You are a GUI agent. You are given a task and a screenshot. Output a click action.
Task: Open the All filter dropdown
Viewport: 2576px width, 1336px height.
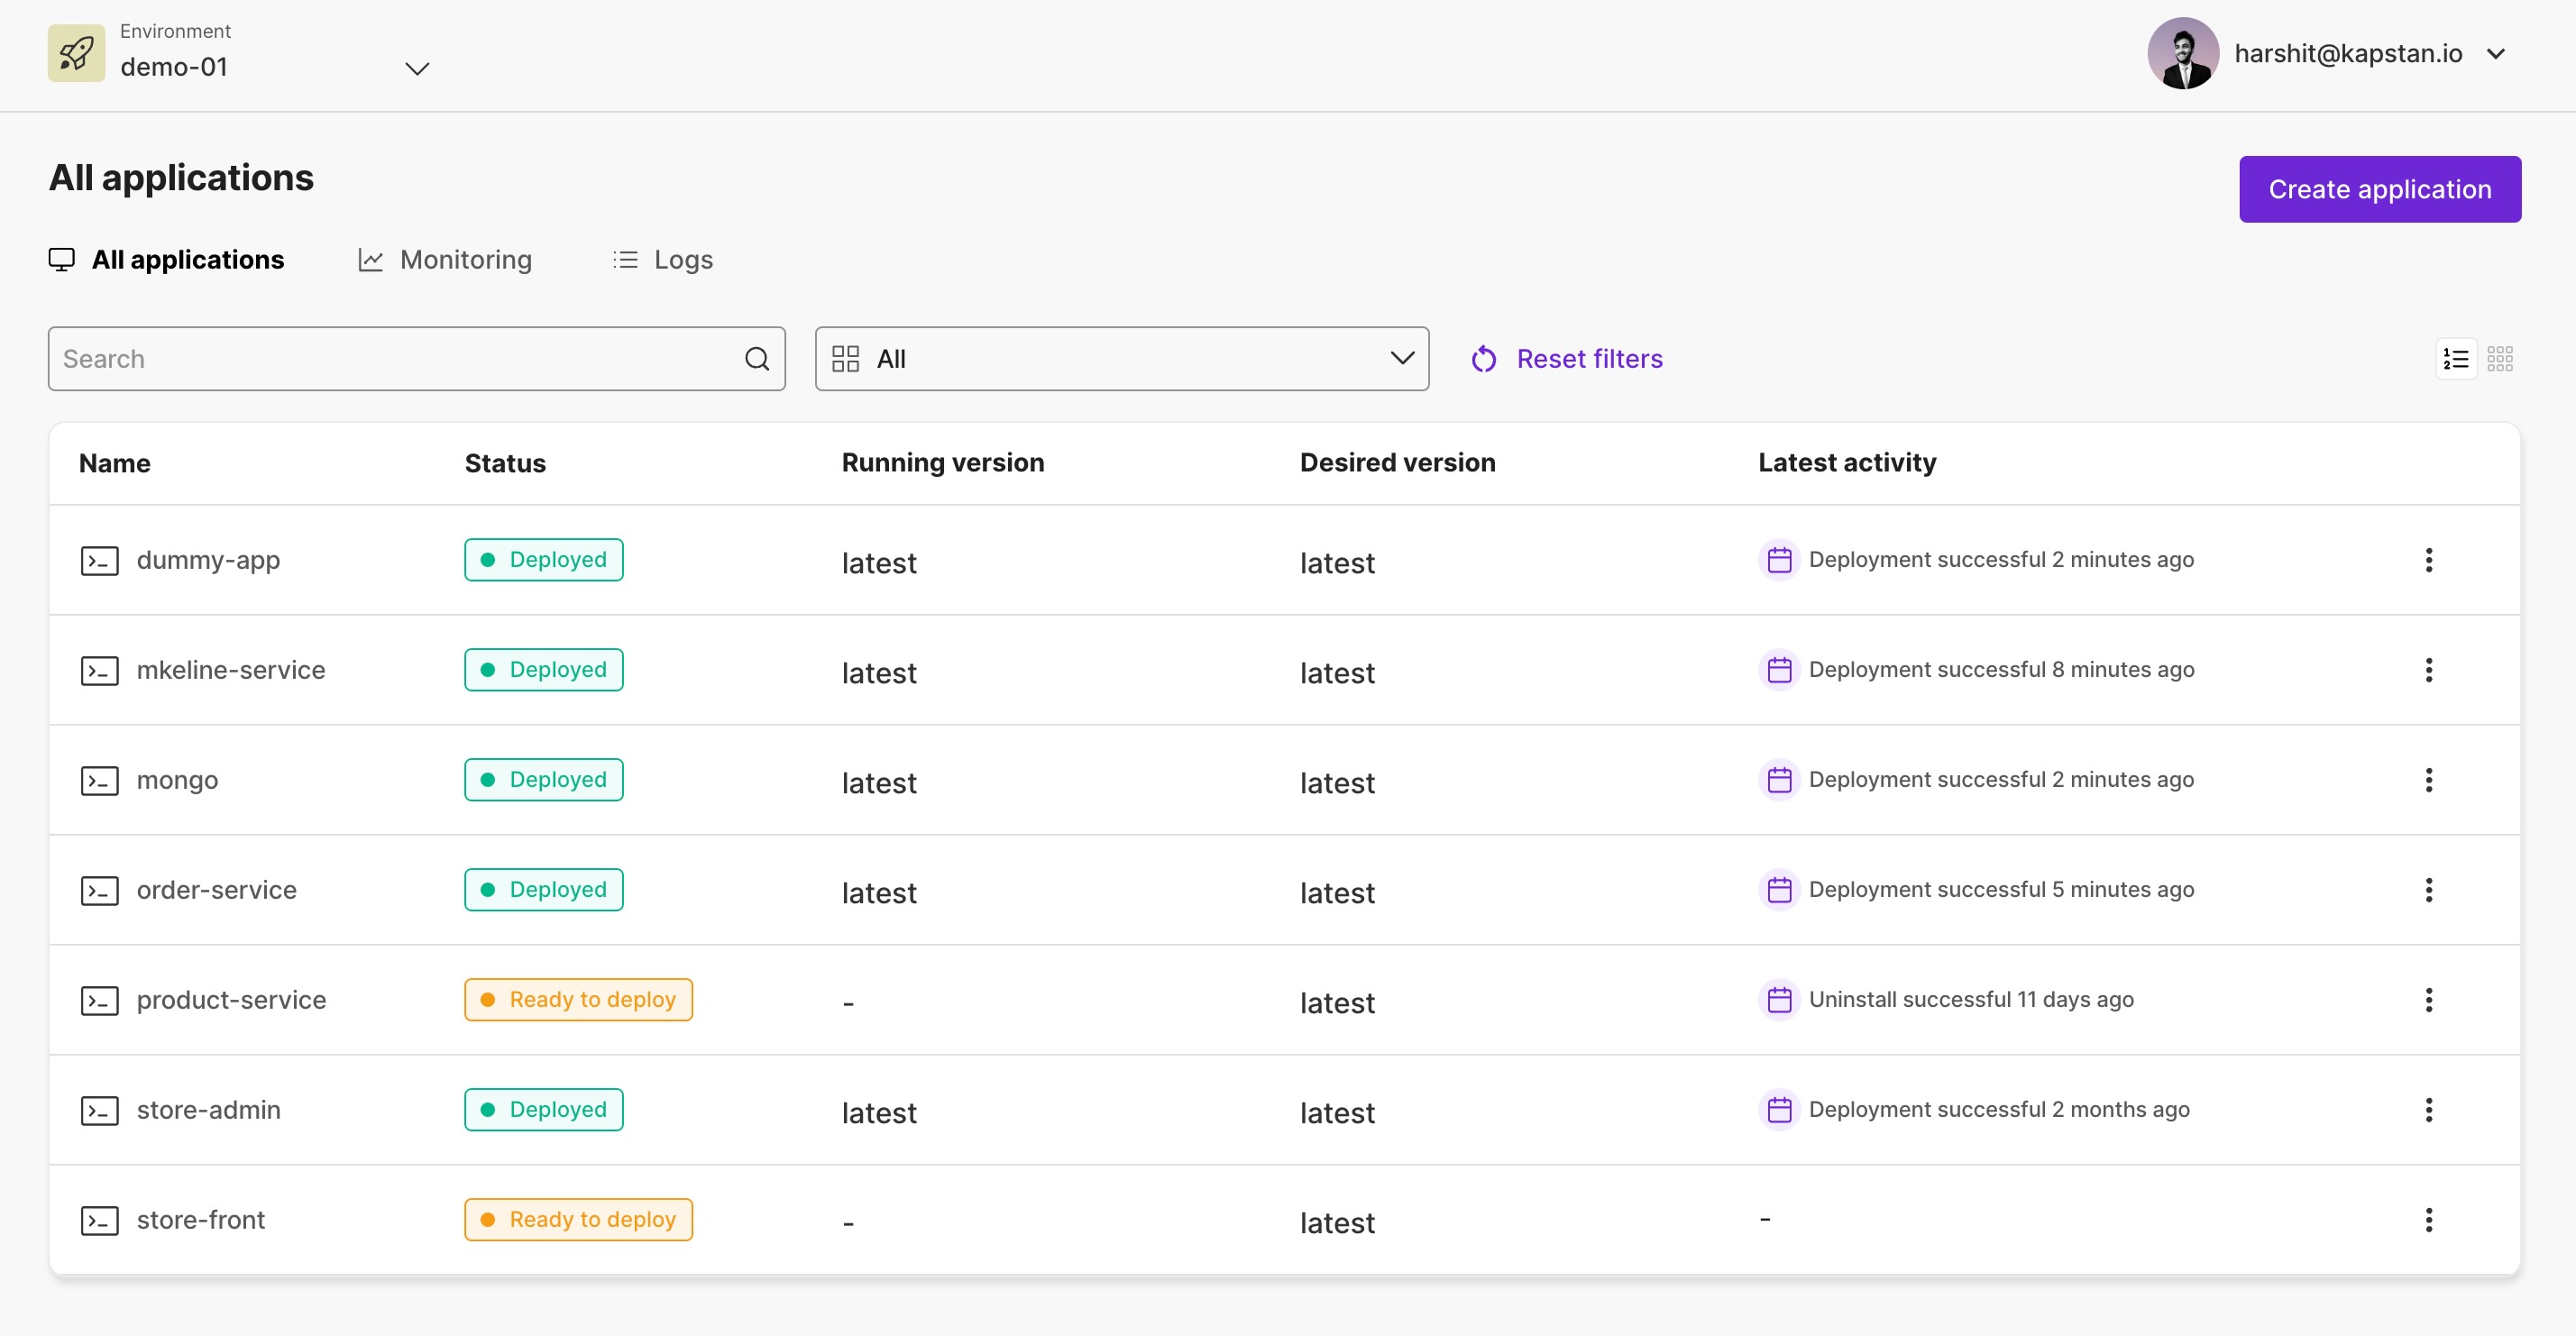pos(1121,359)
